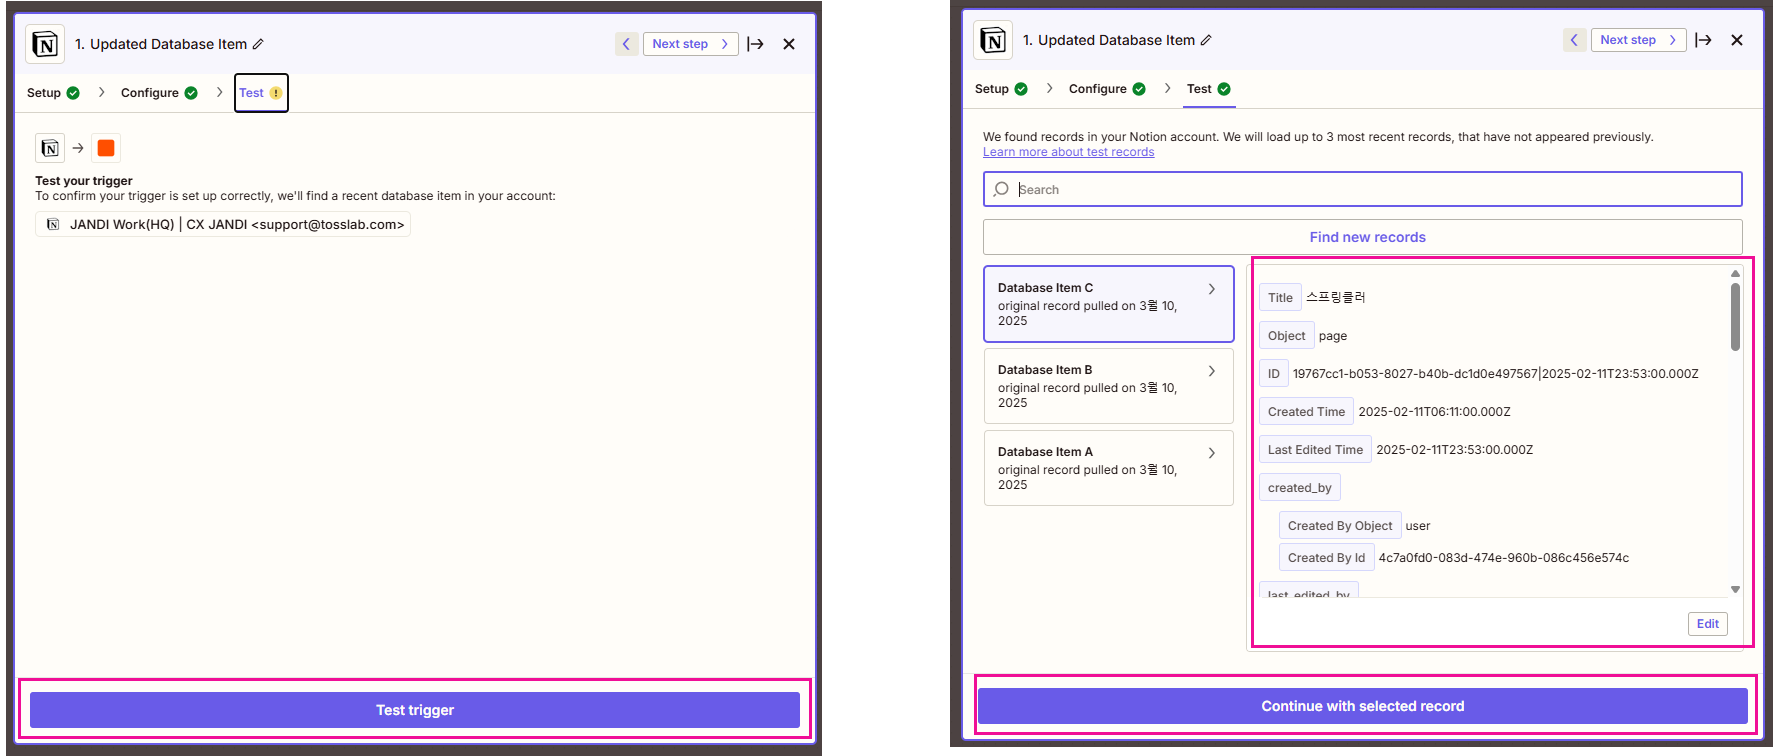This screenshot has width=1773, height=756.
Task: Click the magnifier icon in the Search box
Action: coord(1001,189)
